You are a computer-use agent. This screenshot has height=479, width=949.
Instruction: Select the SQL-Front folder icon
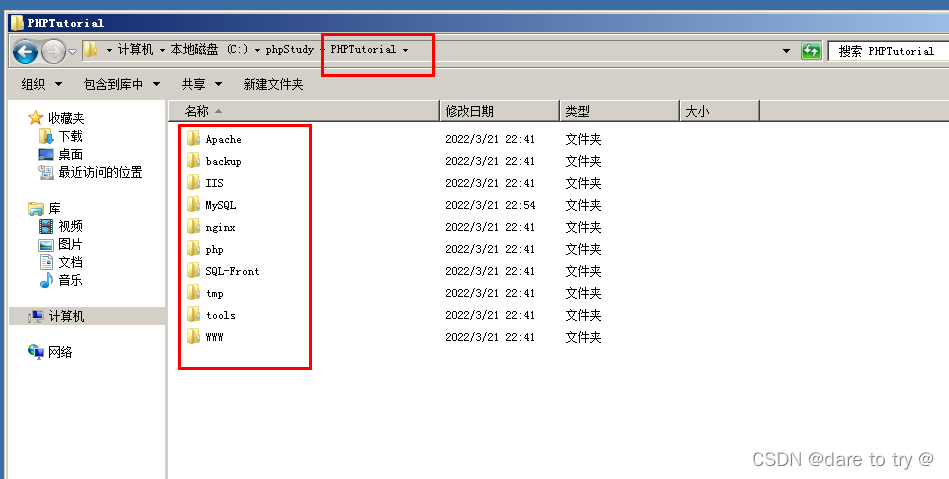pyautogui.click(x=194, y=271)
